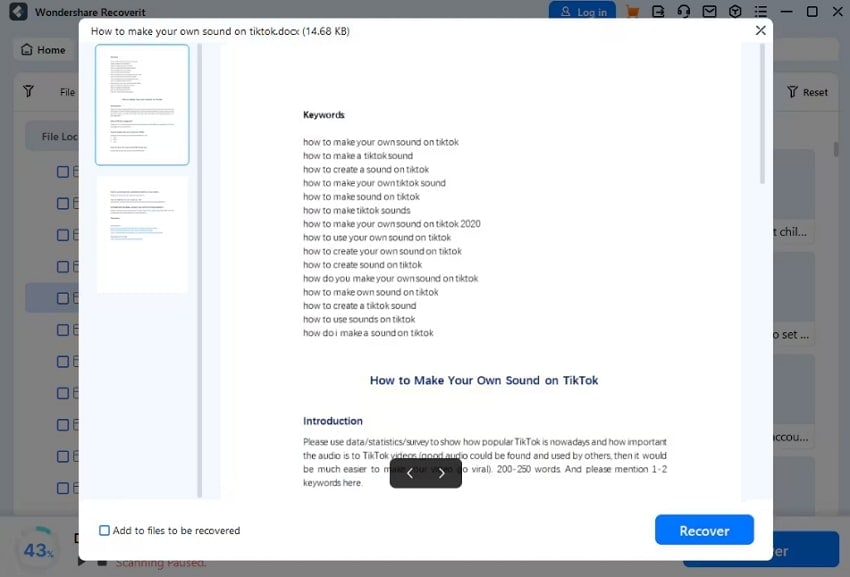Click line 'how do i make a sound on tiktok'
The width and height of the screenshot is (850, 577).
pos(368,333)
